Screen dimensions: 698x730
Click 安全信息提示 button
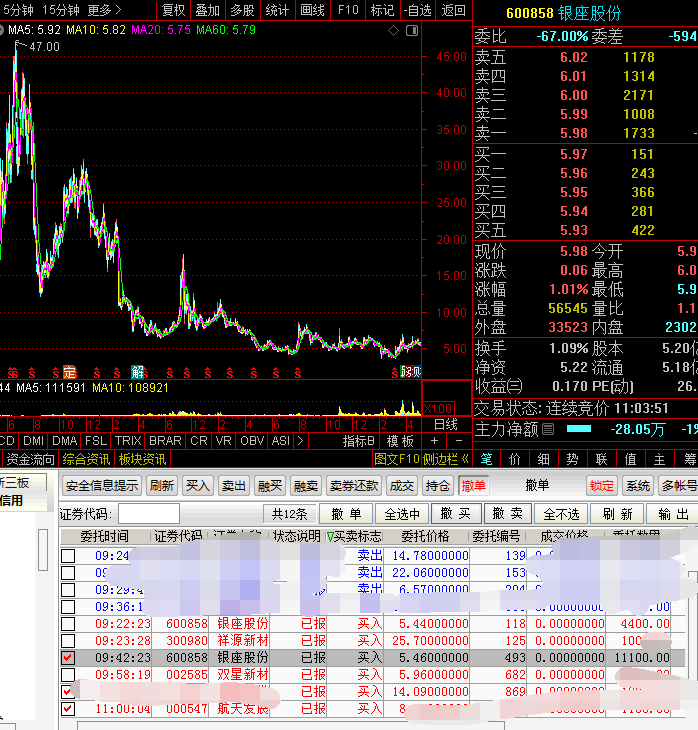102,486
